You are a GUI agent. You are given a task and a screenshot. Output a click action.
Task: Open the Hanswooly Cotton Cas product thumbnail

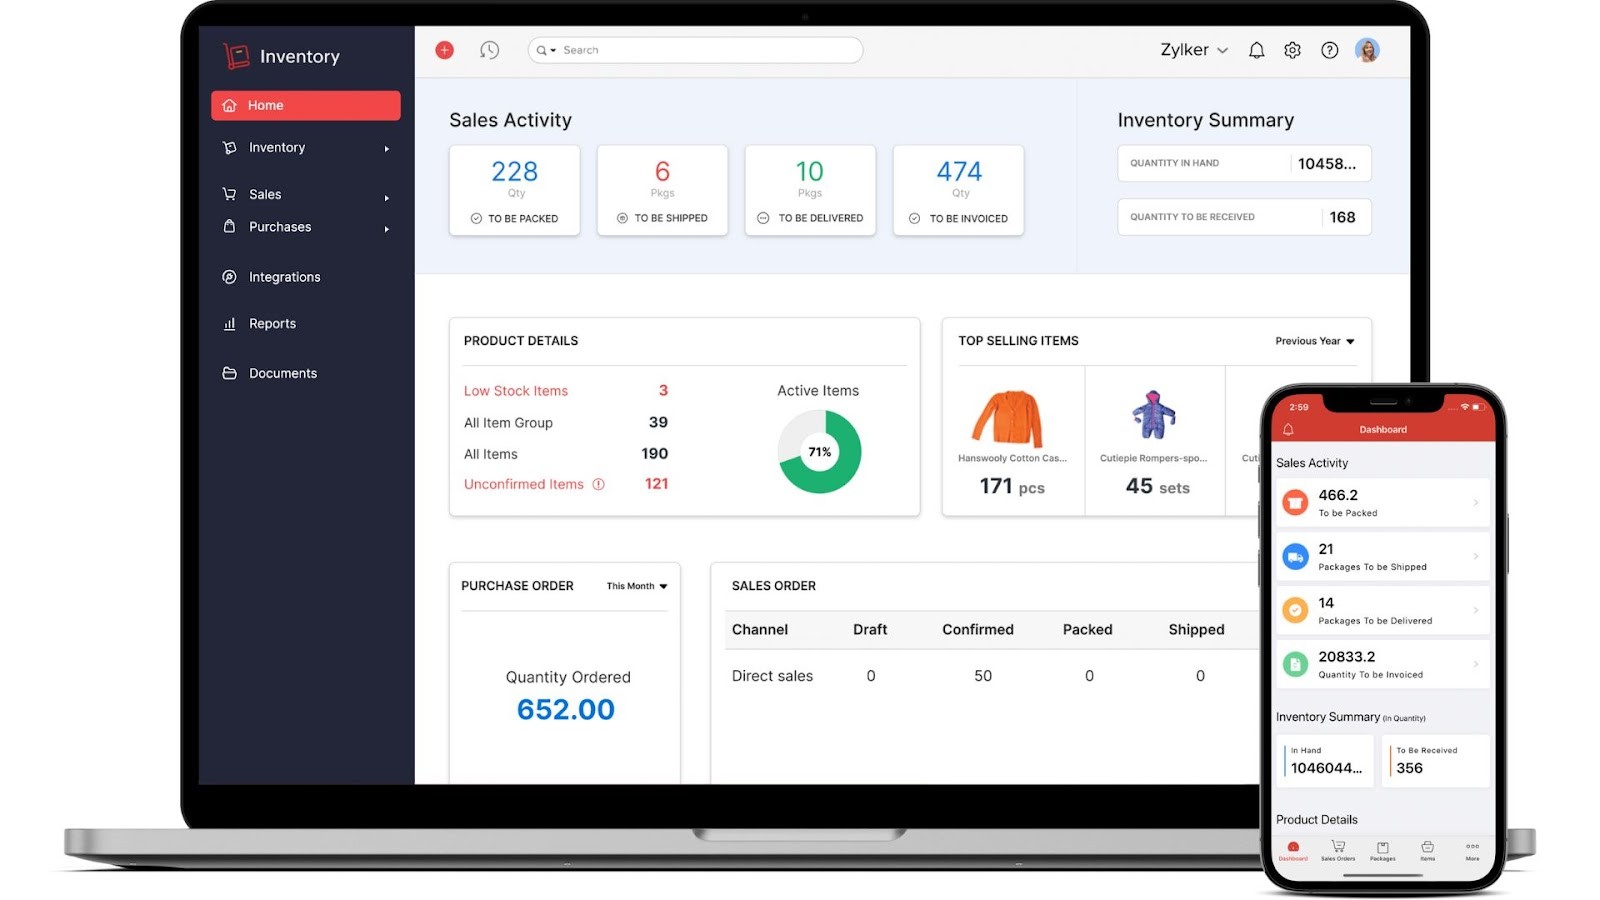[x=1010, y=418]
